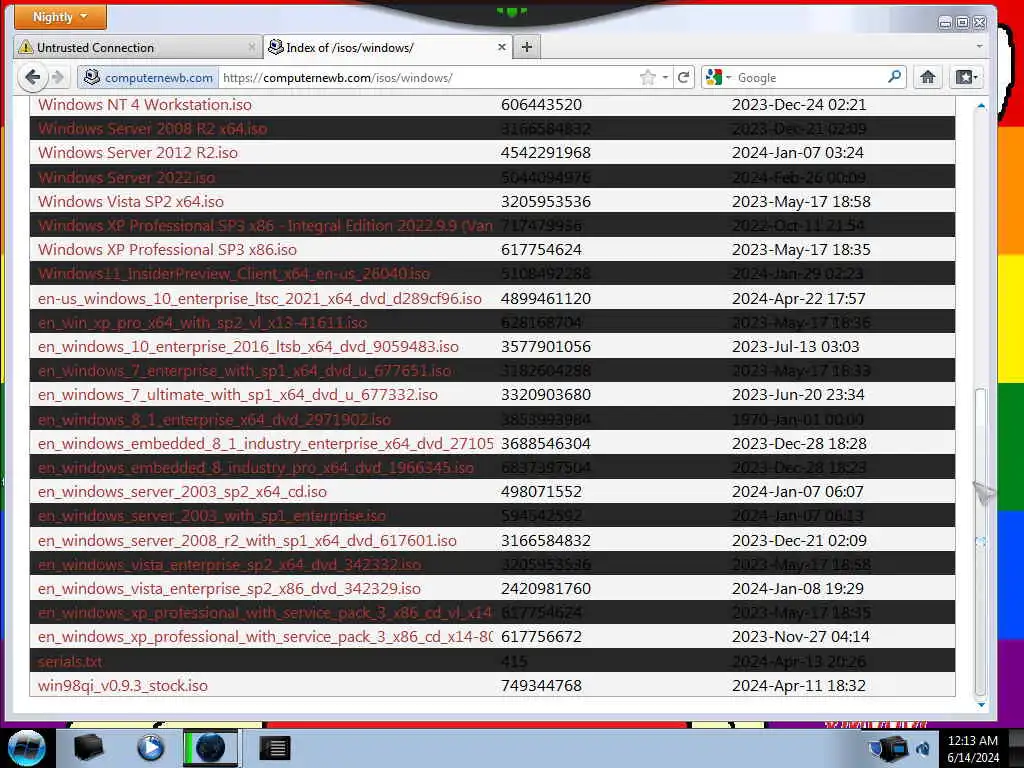Open en_windows_10_enterprise_2016_ltsb iso link
The width and height of the screenshot is (1024, 768).
coord(248,347)
